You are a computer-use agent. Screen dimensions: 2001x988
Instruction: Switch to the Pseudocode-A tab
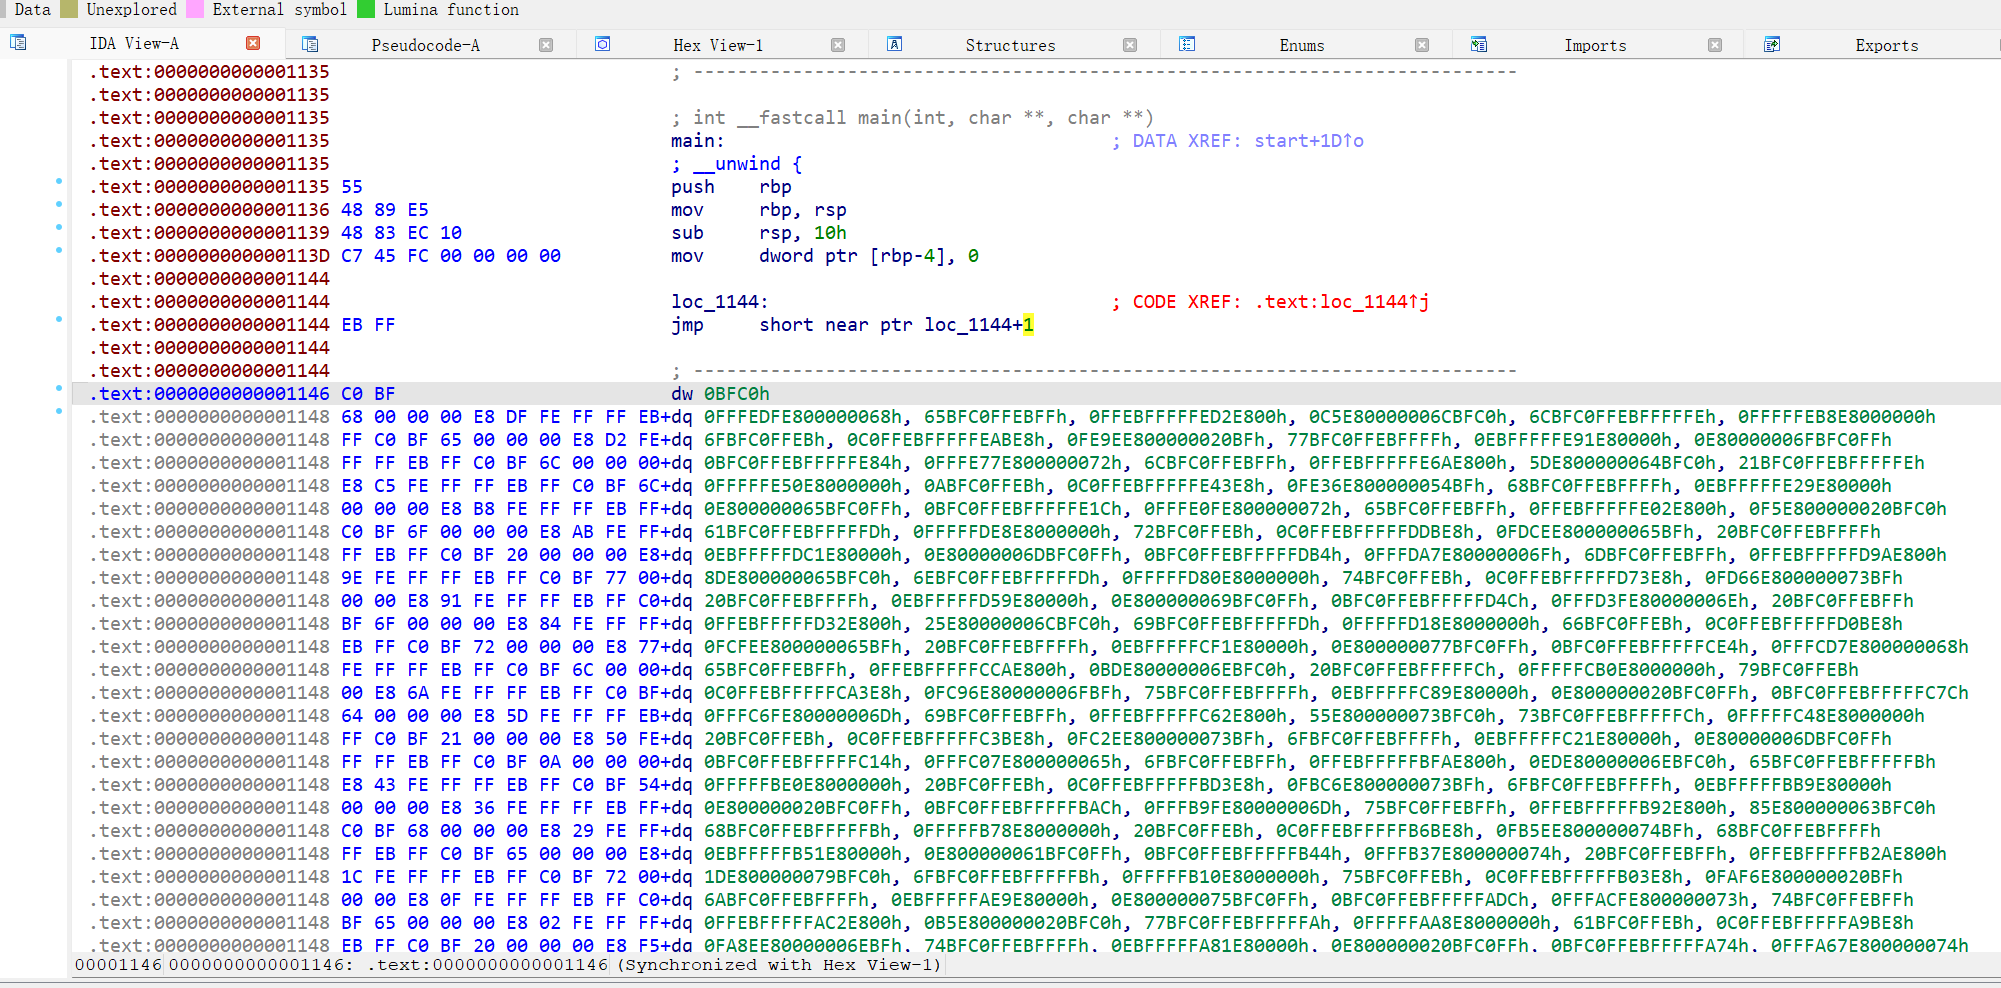point(425,45)
